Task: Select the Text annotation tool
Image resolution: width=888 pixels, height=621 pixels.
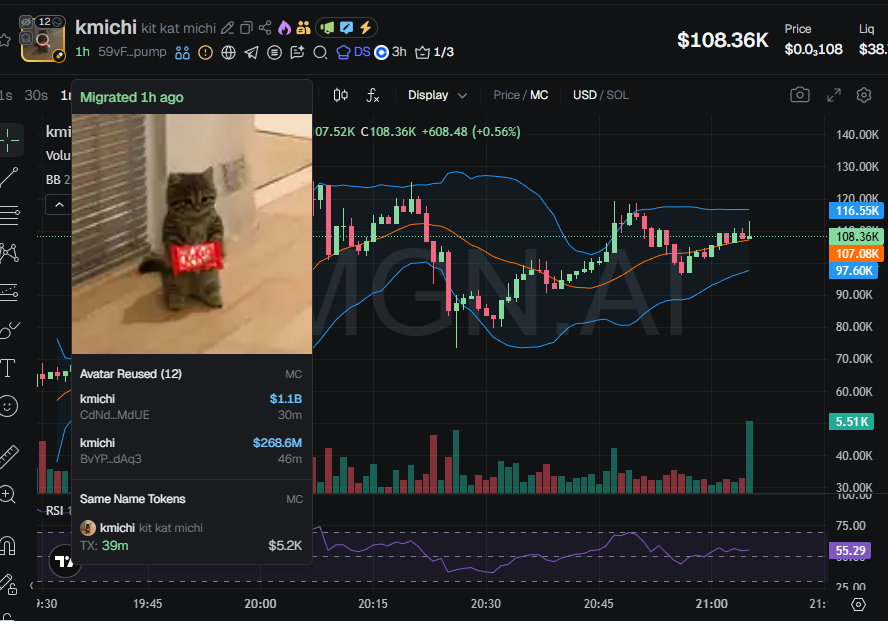Action: 9,368
